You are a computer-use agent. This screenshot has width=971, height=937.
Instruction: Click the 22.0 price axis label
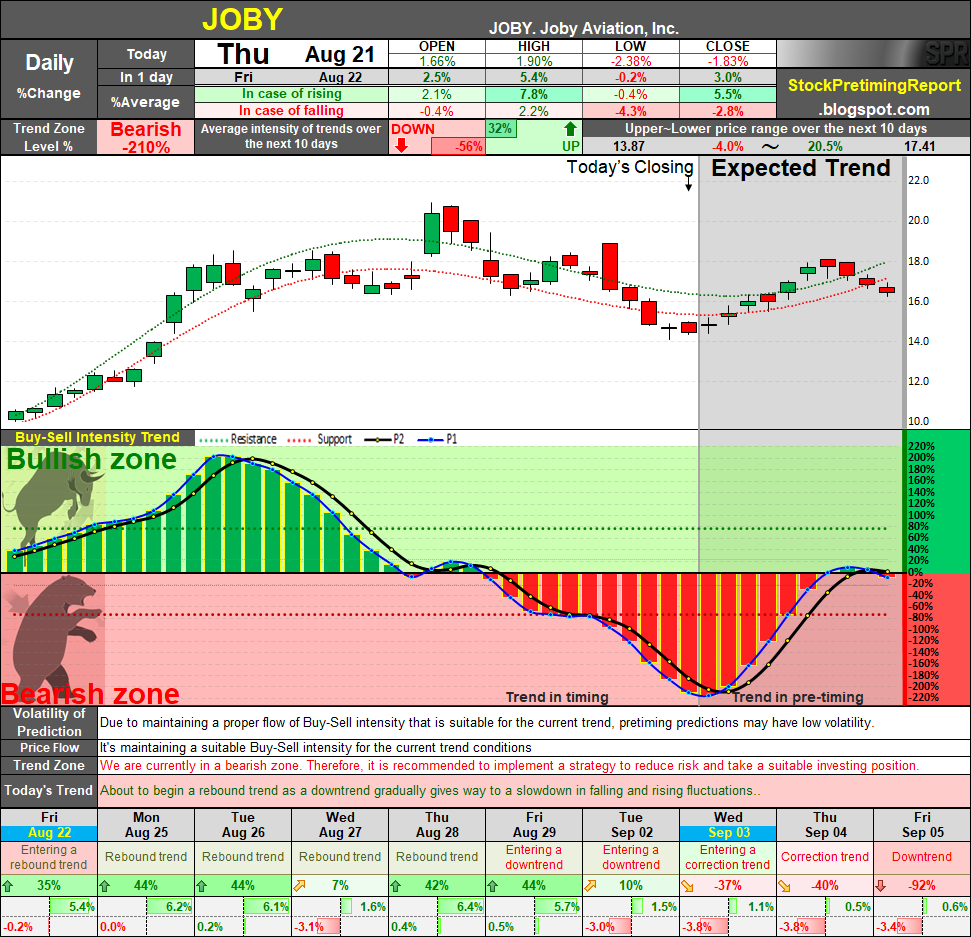tap(918, 180)
